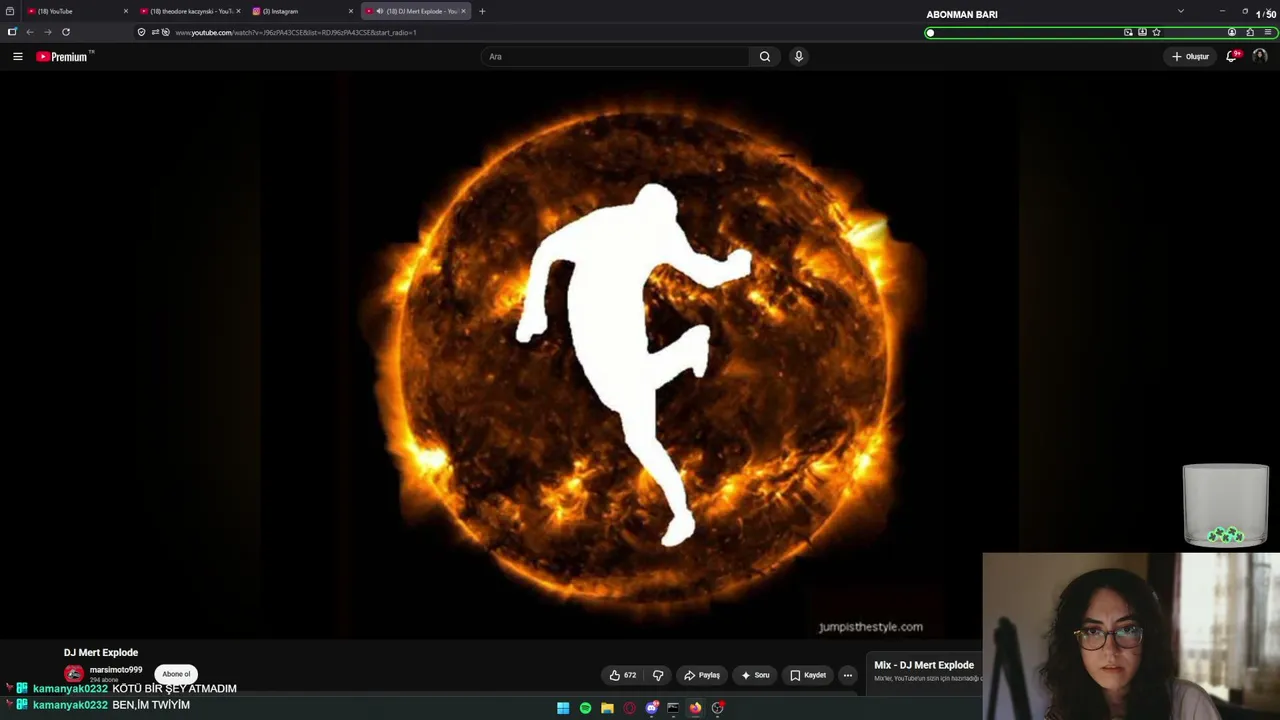The height and width of the screenshot is (720, 1280).
Task: Click the Mix - DJ Mert Explode playlist header
Action: 924,665
